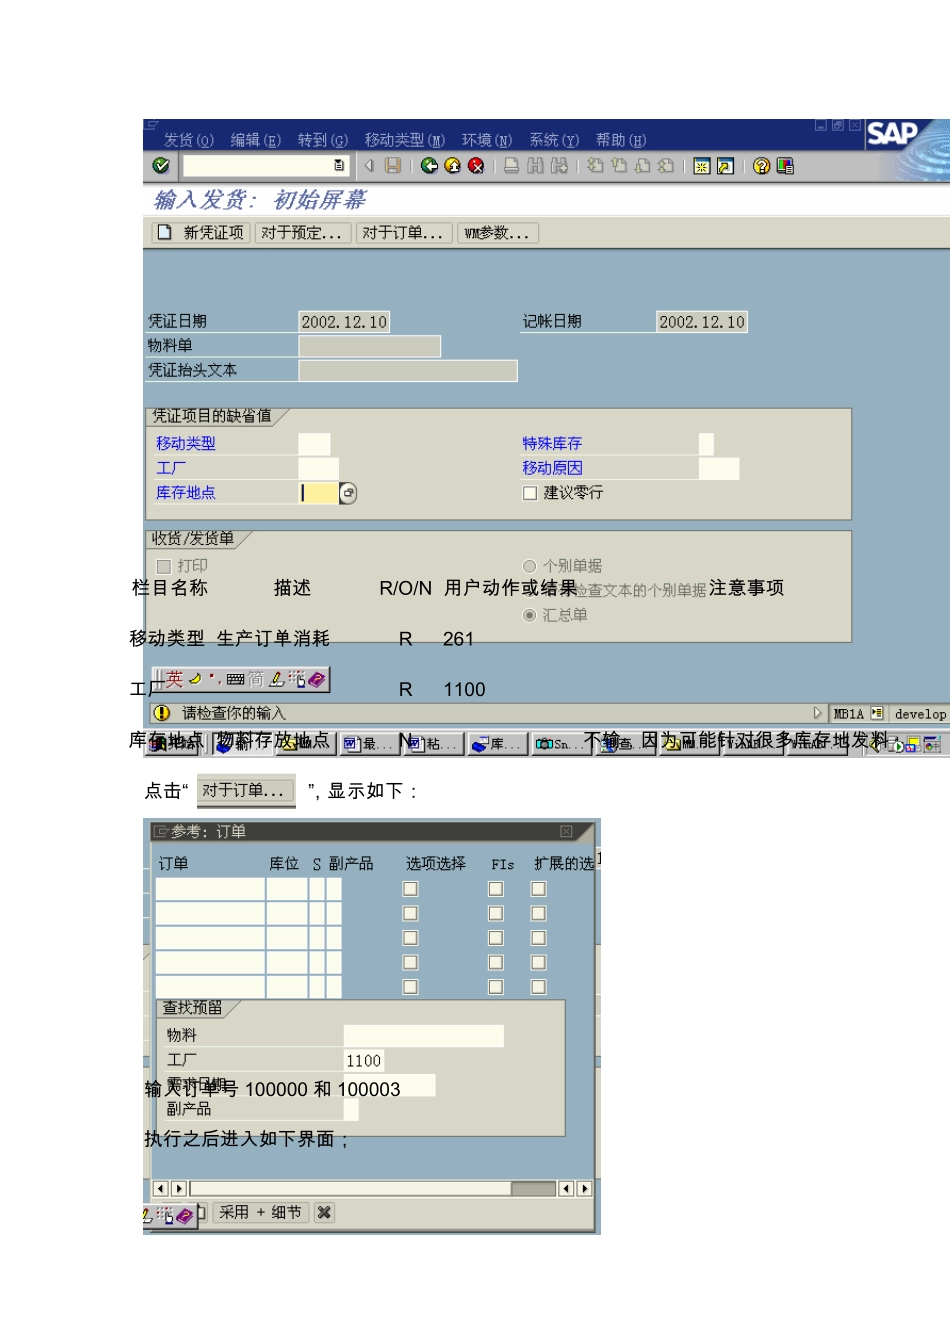Click the New voucher item page icon
The width and height of the screenshot is (950, 1344).
pos(164,233)
